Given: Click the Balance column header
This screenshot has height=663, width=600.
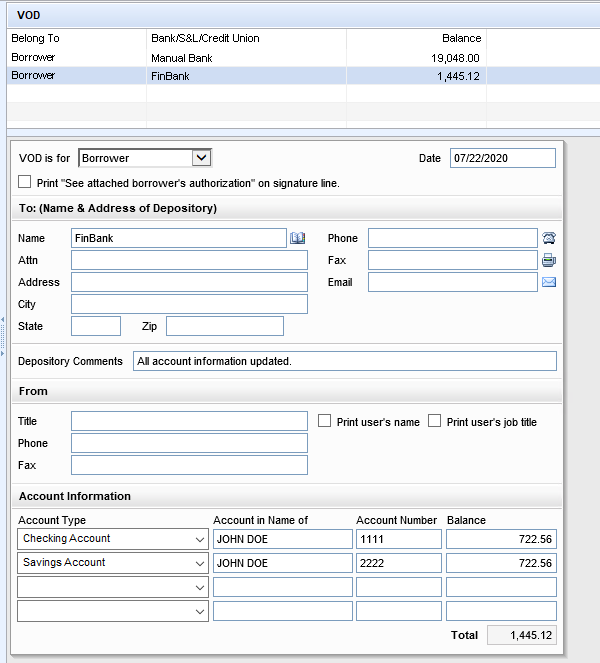Looking at the screenshot, I should pos(461,38).
